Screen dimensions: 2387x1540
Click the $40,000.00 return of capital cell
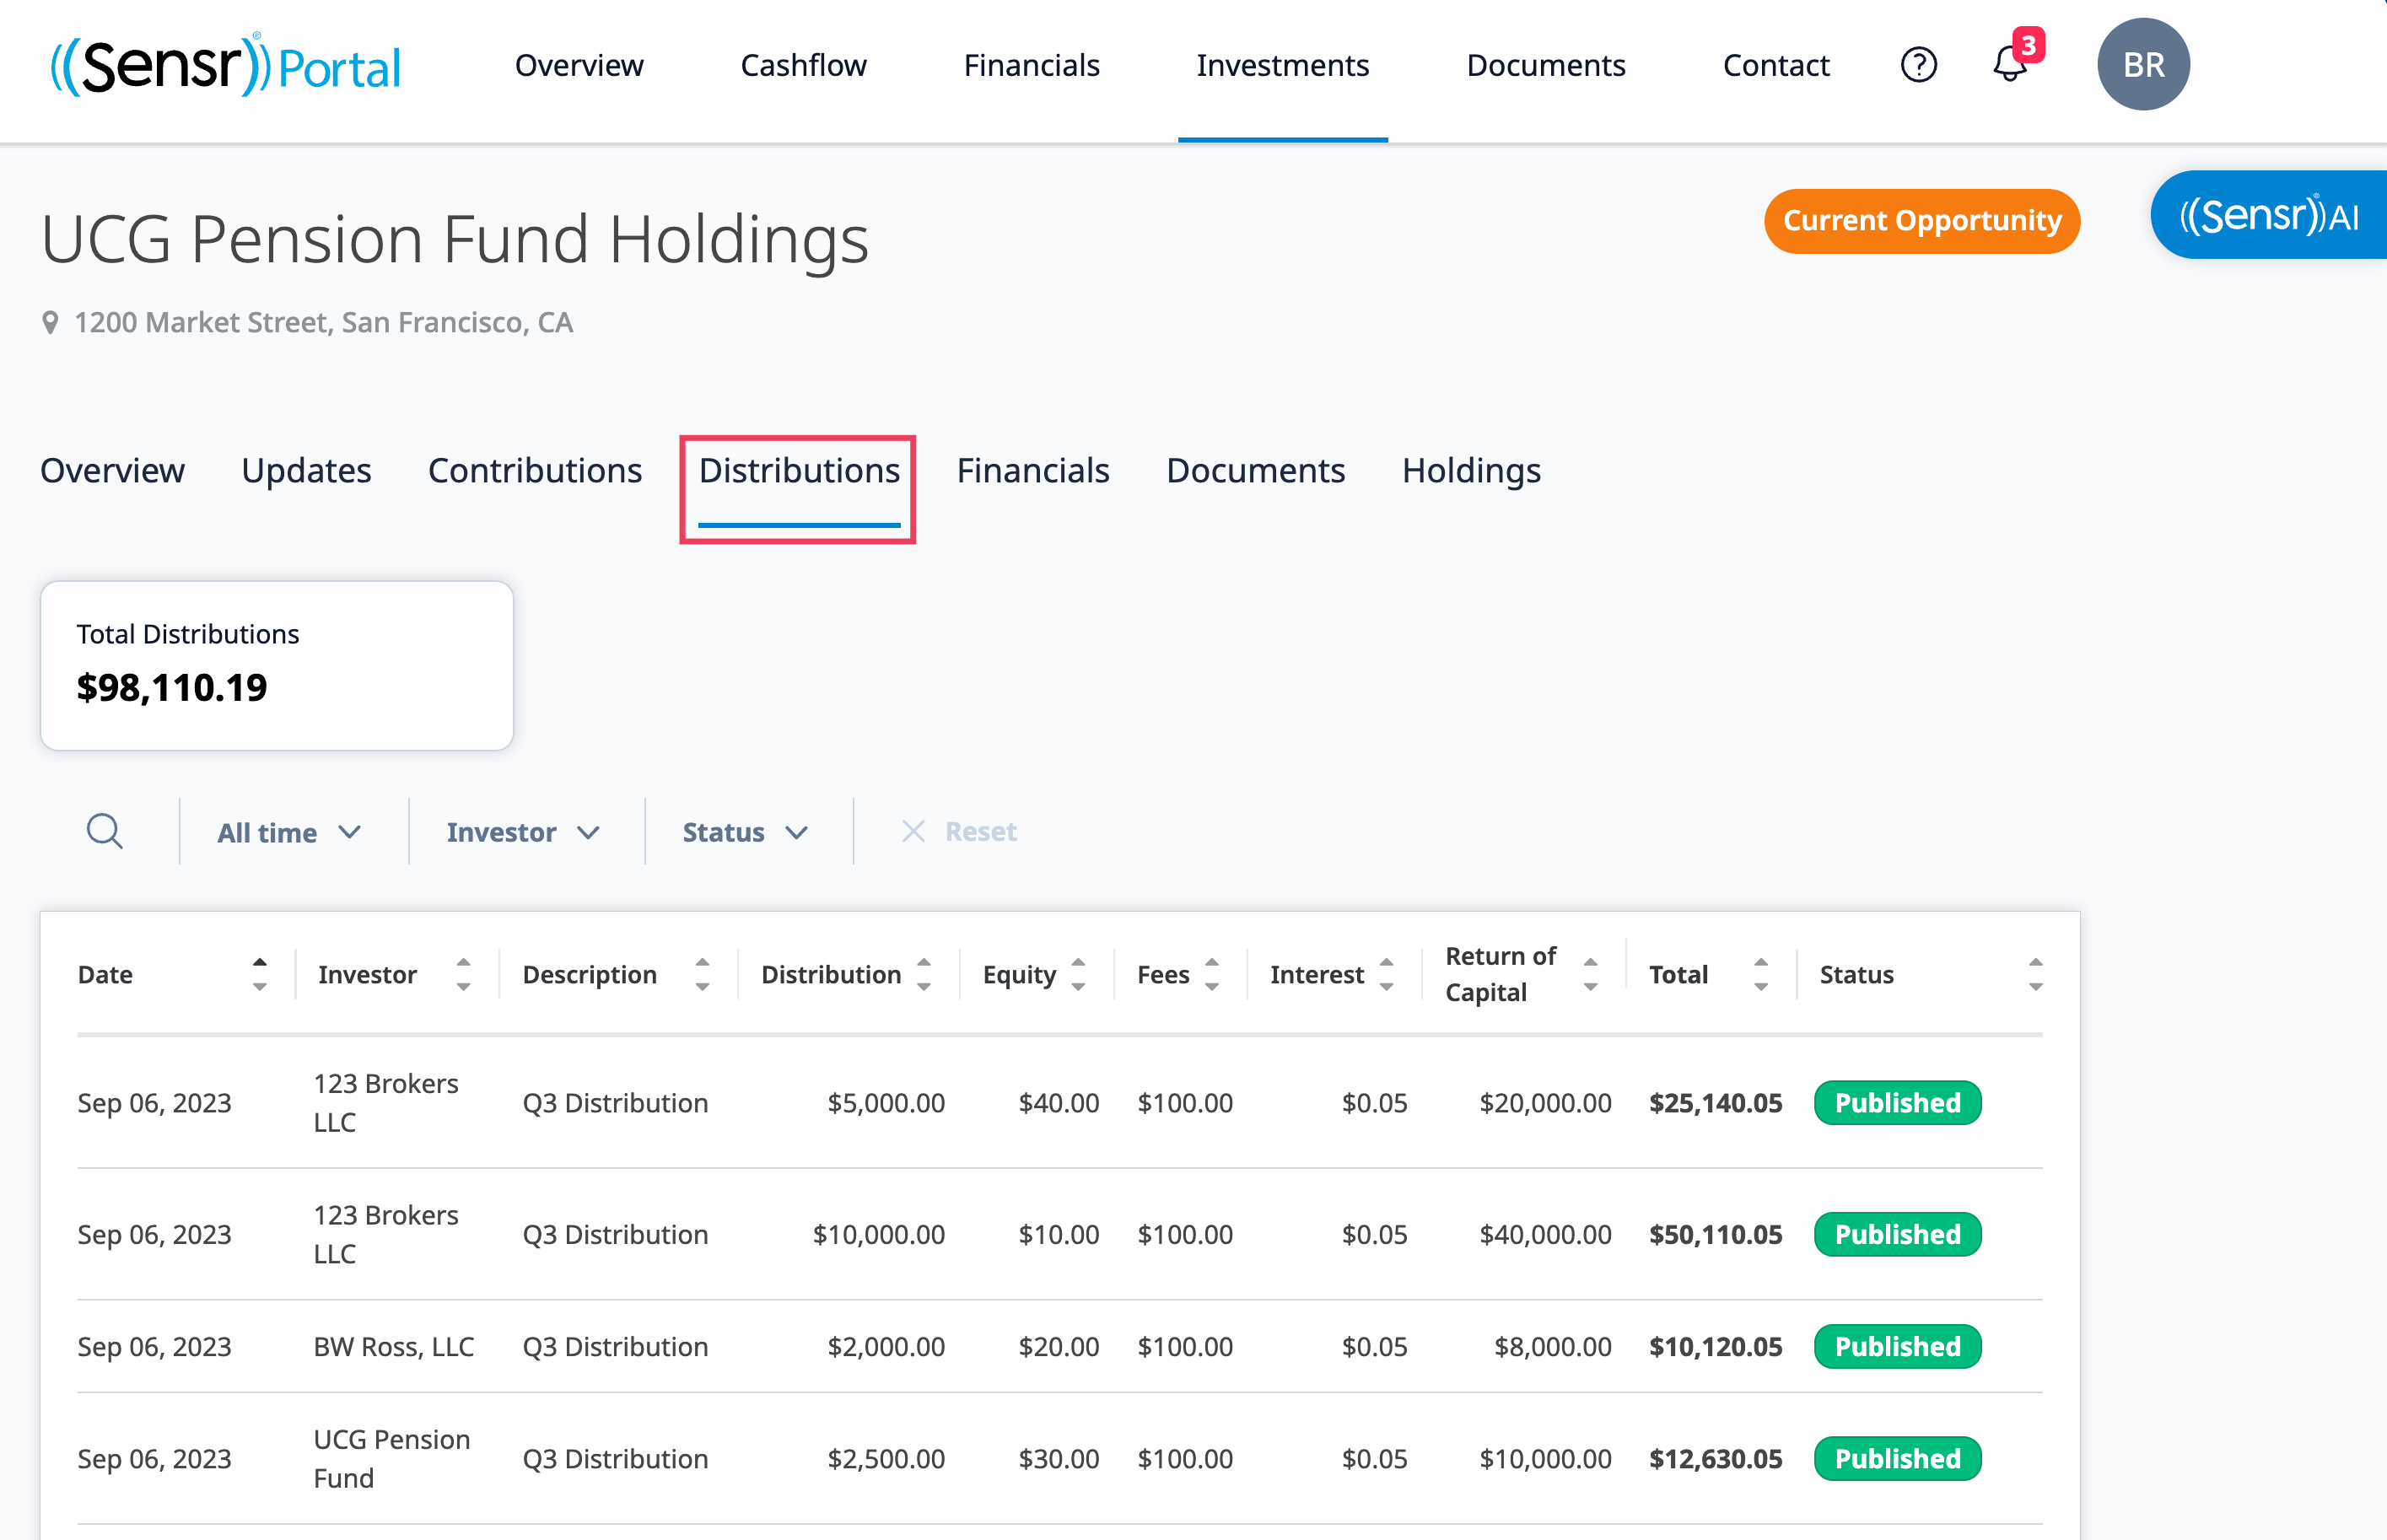(1545, 1233)
